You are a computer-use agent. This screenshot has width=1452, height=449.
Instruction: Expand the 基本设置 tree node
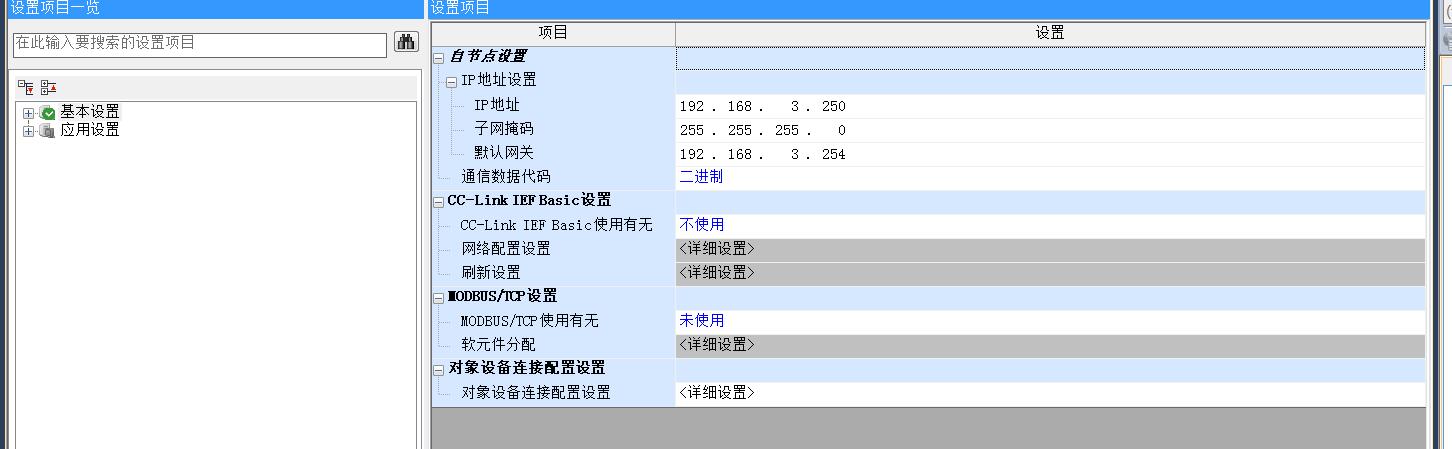pyautogui.click(x=28, y=113)
